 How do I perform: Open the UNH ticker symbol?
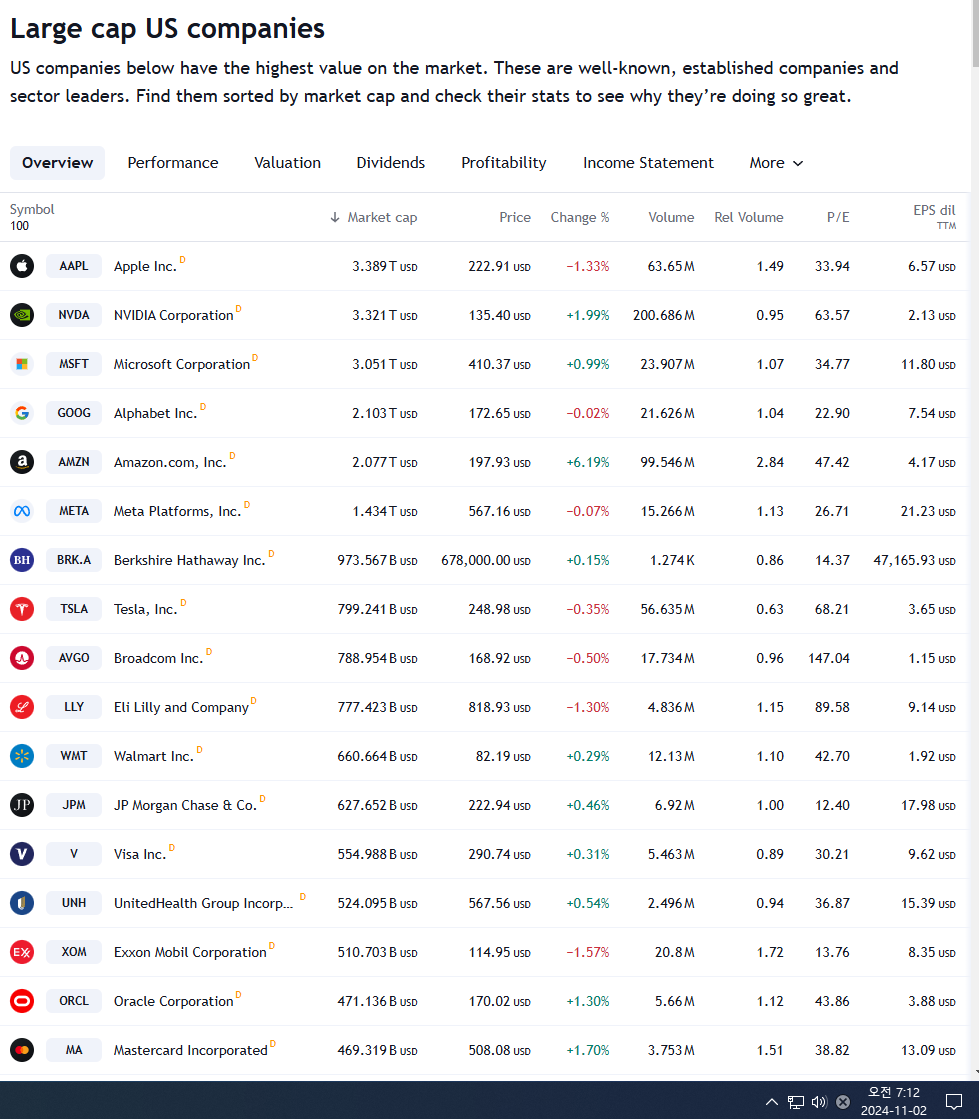pos(73,903)
